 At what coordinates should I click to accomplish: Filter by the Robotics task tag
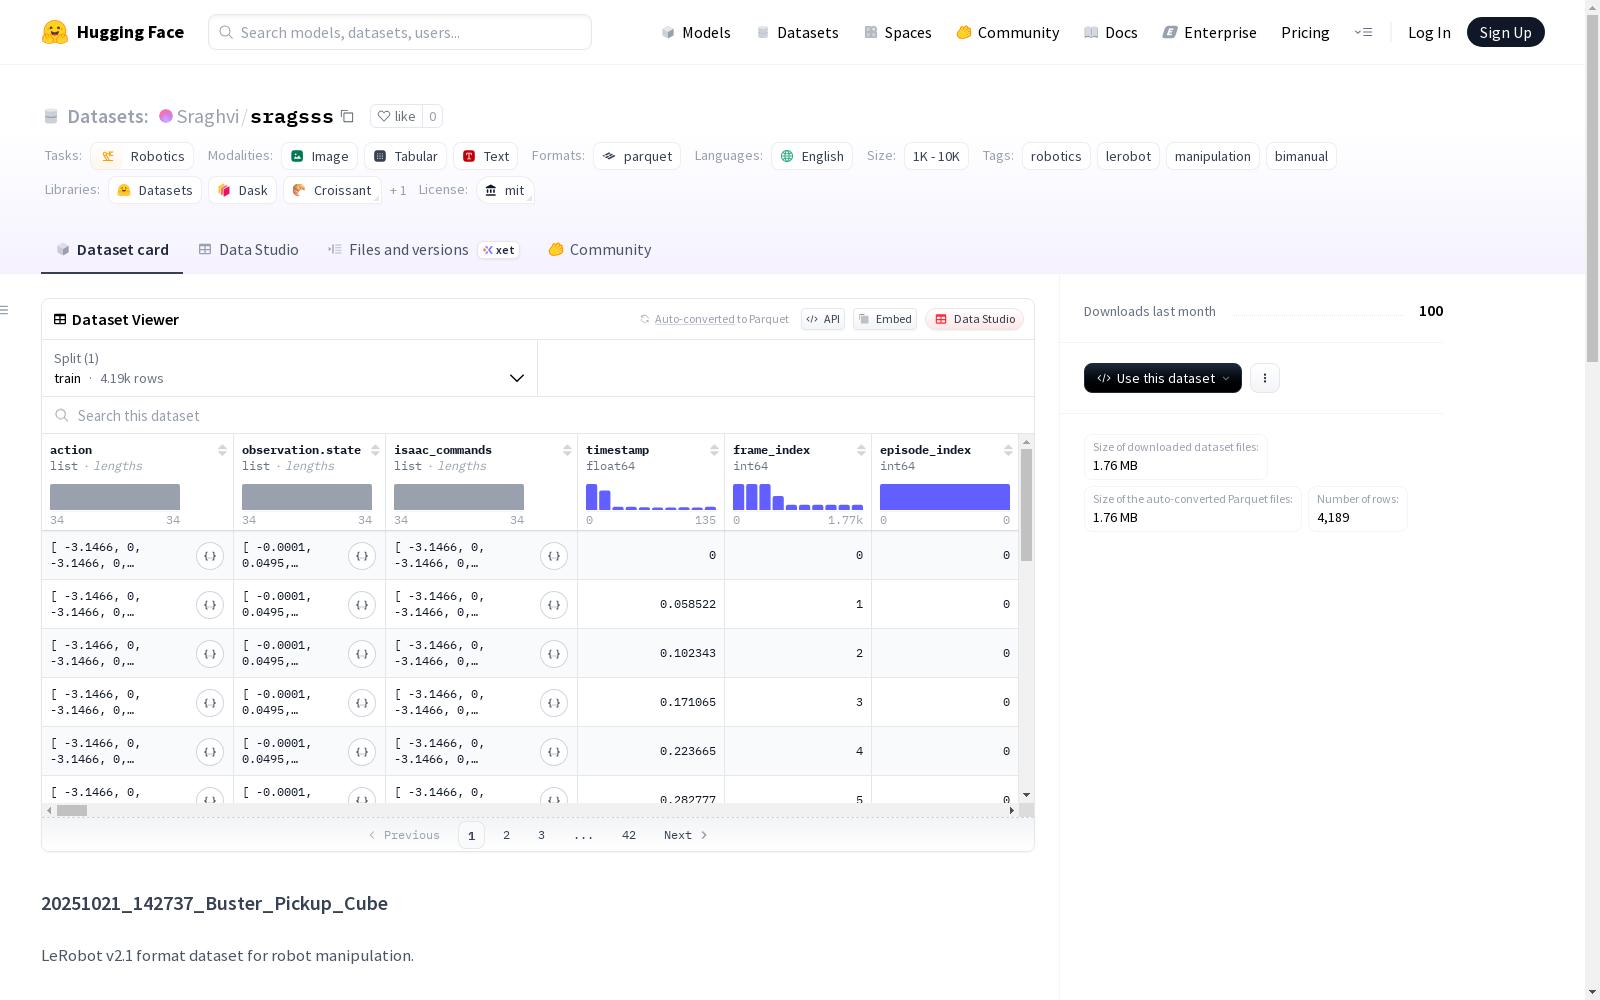tap(142, 156)
